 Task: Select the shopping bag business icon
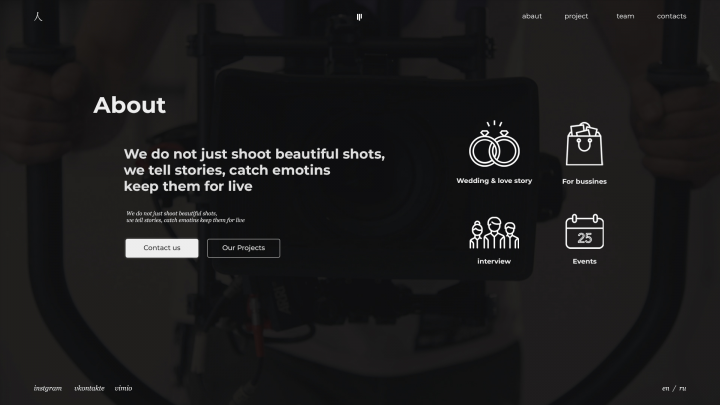tap(584, 144)
